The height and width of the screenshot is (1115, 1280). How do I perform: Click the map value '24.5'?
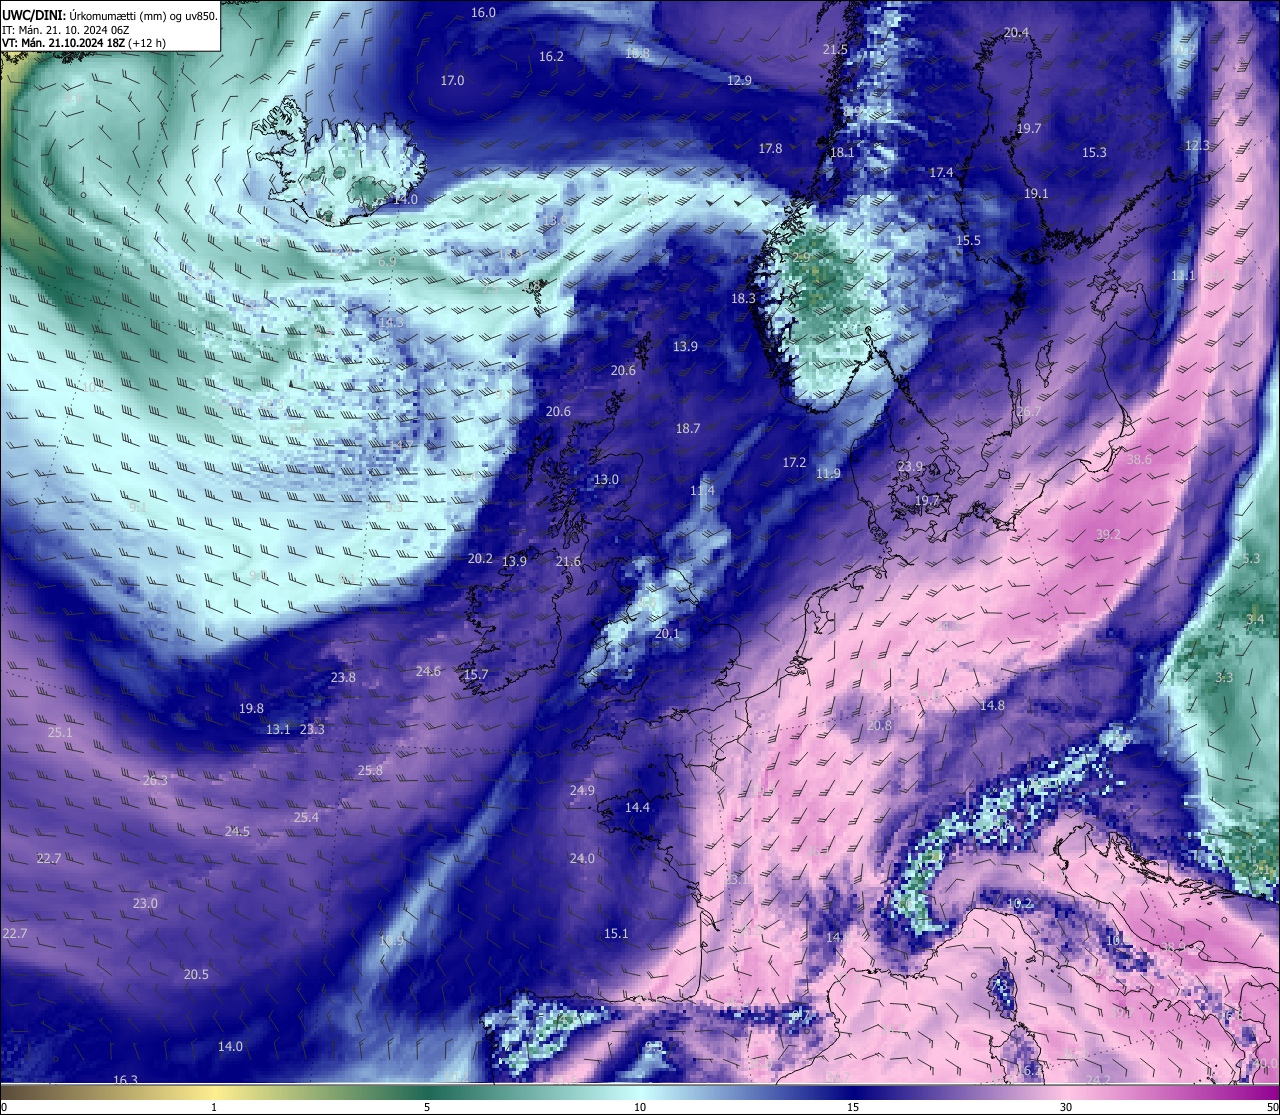(237, 831)
